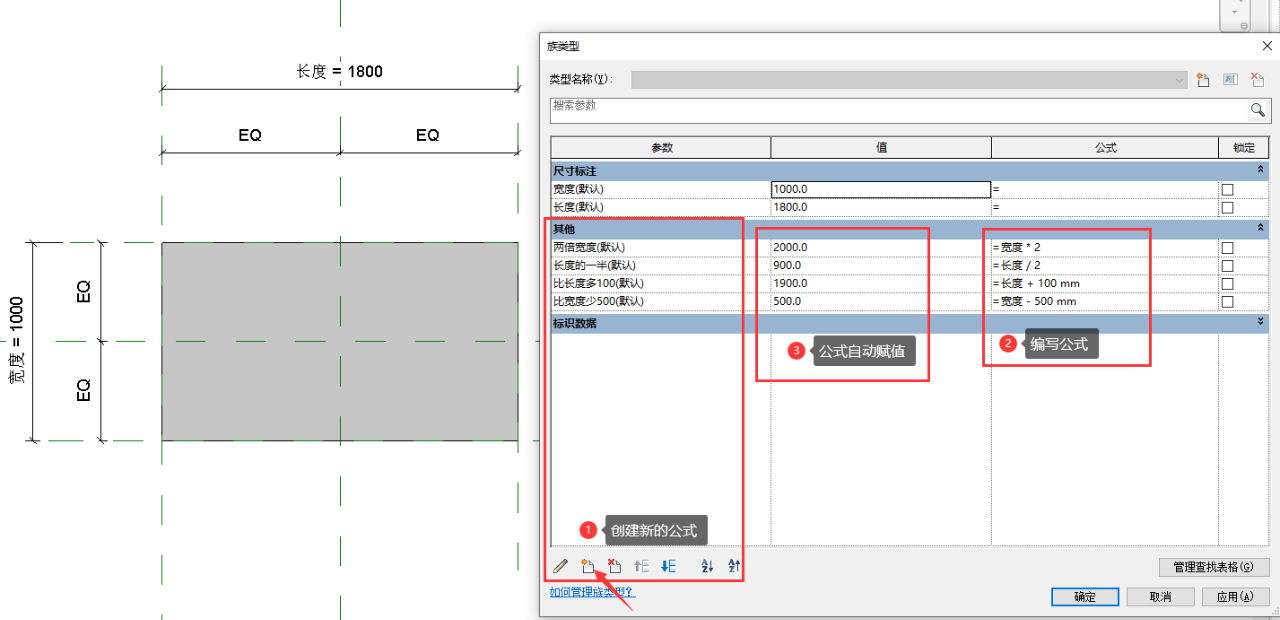Viewport: 1280px width, 620px height.
Task: Click the 锁定 column header
Action: coord(1244,148)
